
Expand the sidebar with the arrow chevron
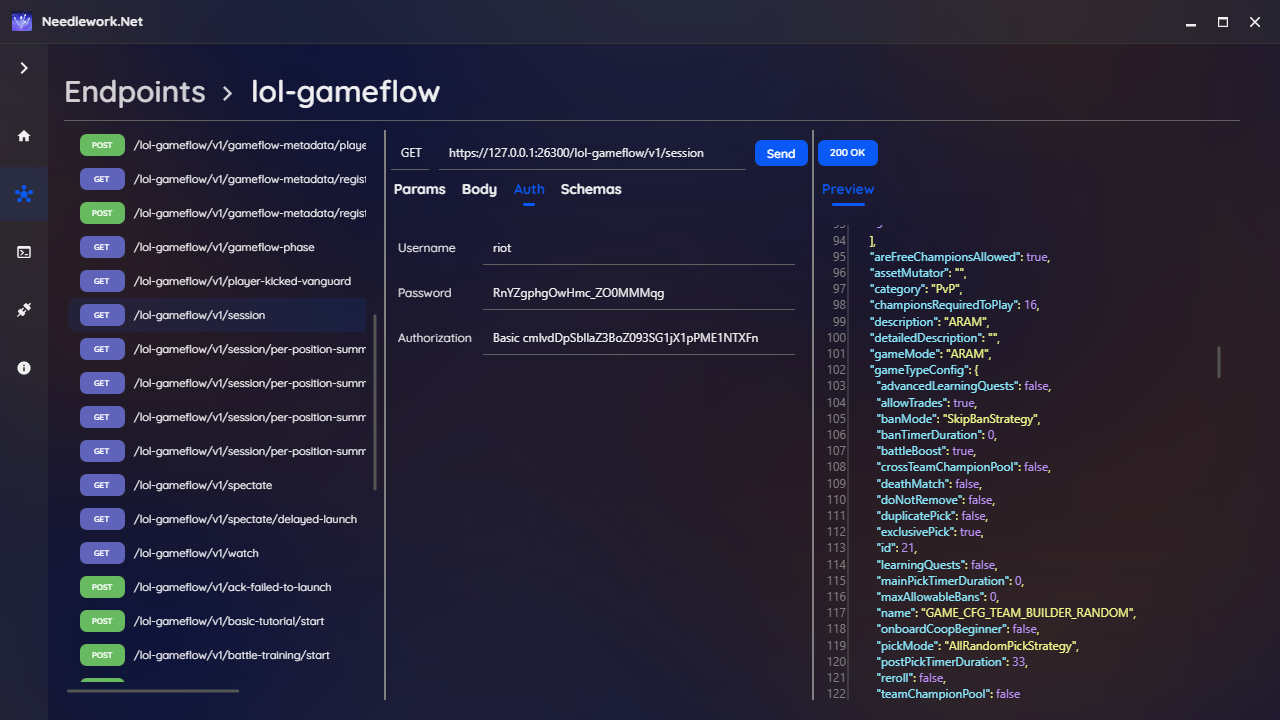click(23, 68)
